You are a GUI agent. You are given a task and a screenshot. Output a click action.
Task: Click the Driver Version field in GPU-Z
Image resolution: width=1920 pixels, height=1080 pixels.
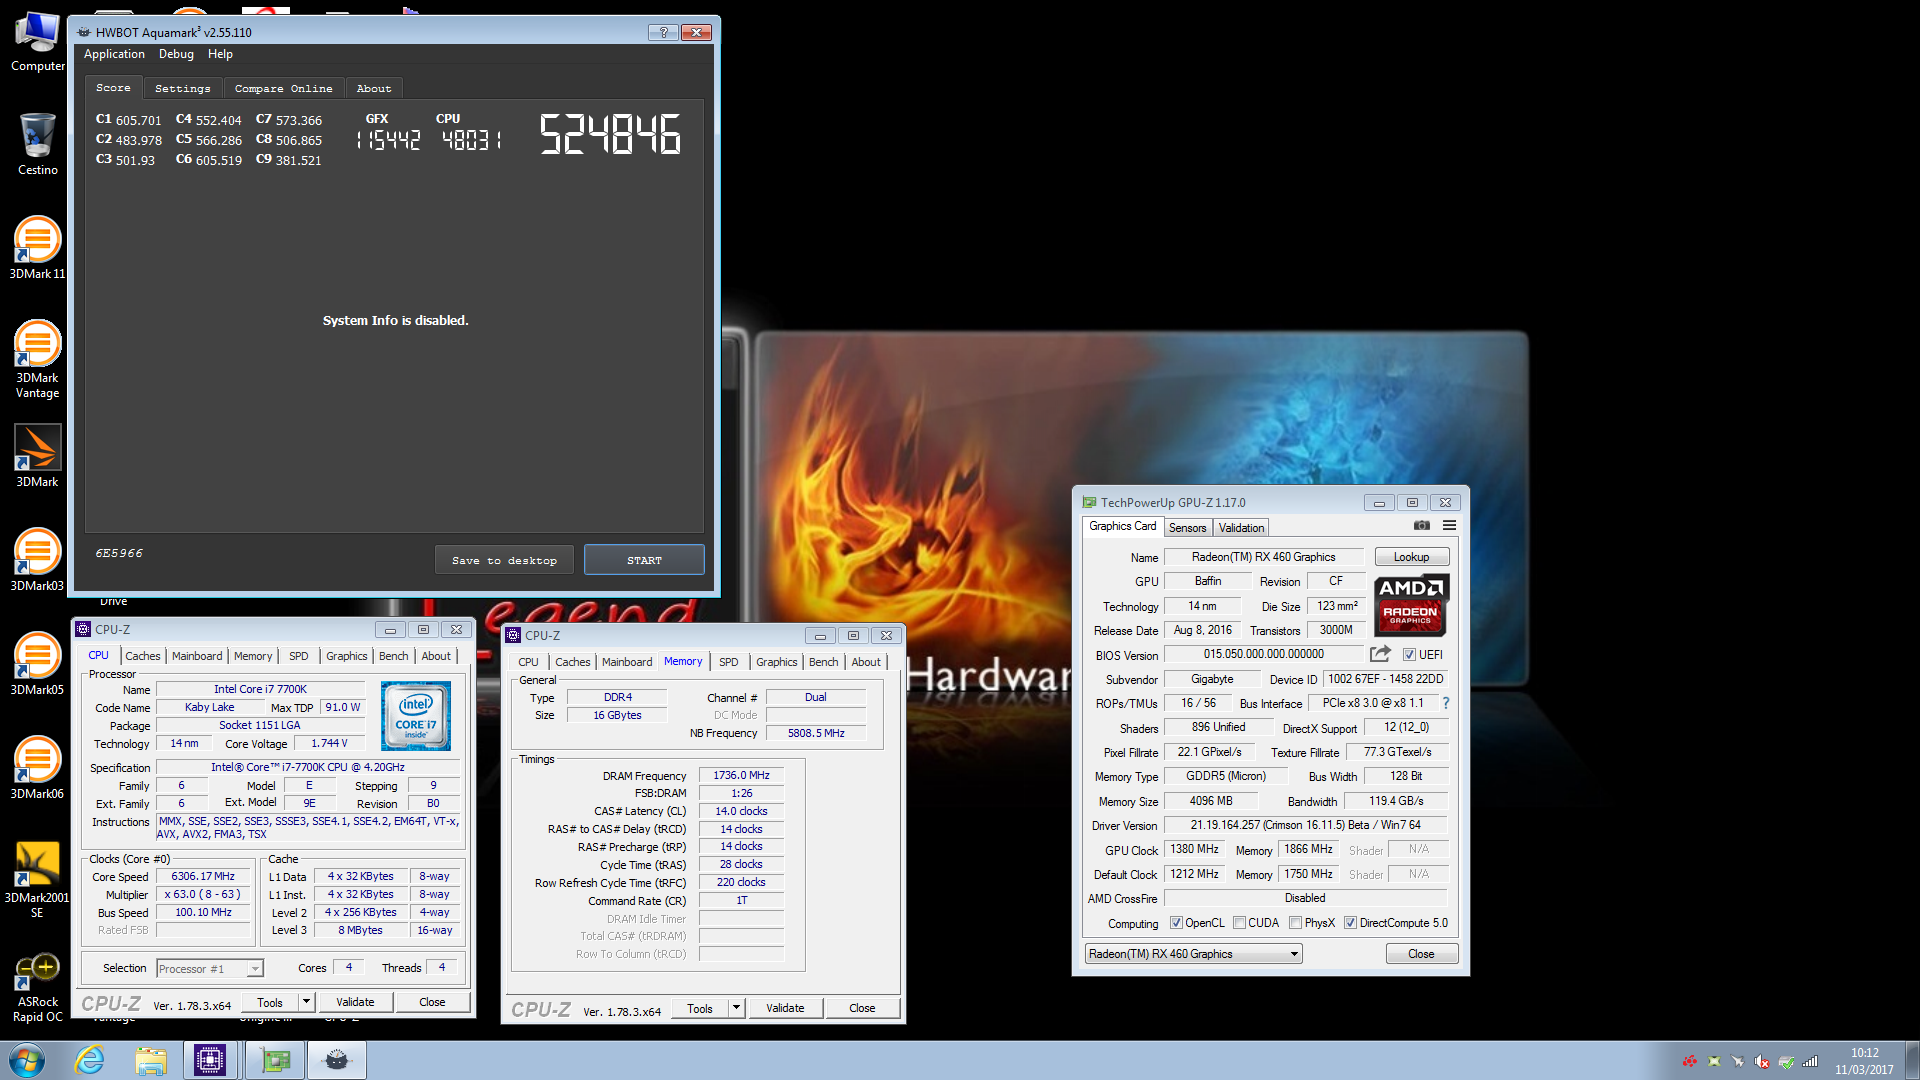tap(1305, 825)
